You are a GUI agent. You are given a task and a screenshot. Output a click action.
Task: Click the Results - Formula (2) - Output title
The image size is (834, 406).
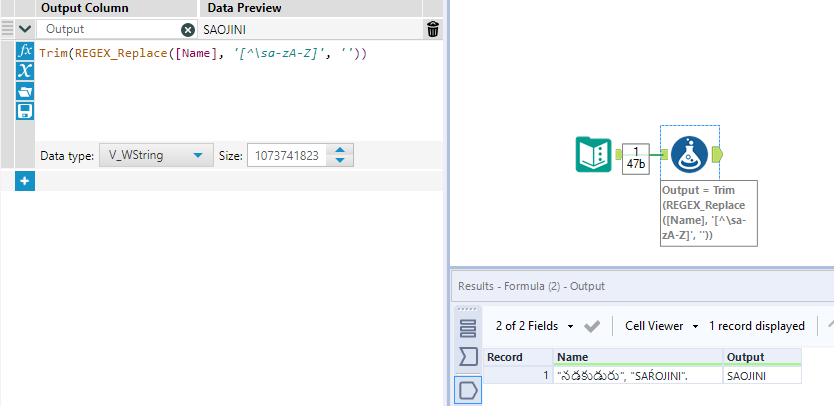point(531,286)
